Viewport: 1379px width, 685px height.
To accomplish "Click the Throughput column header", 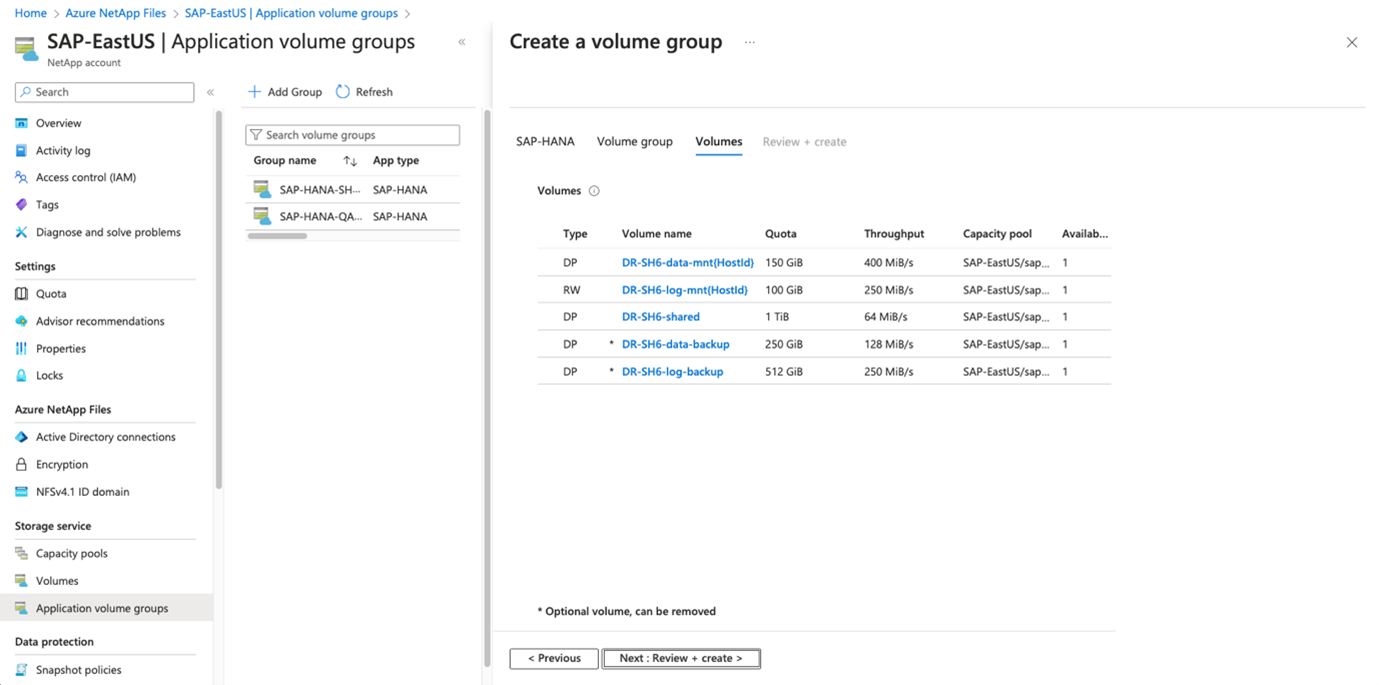I will [894, 234].
